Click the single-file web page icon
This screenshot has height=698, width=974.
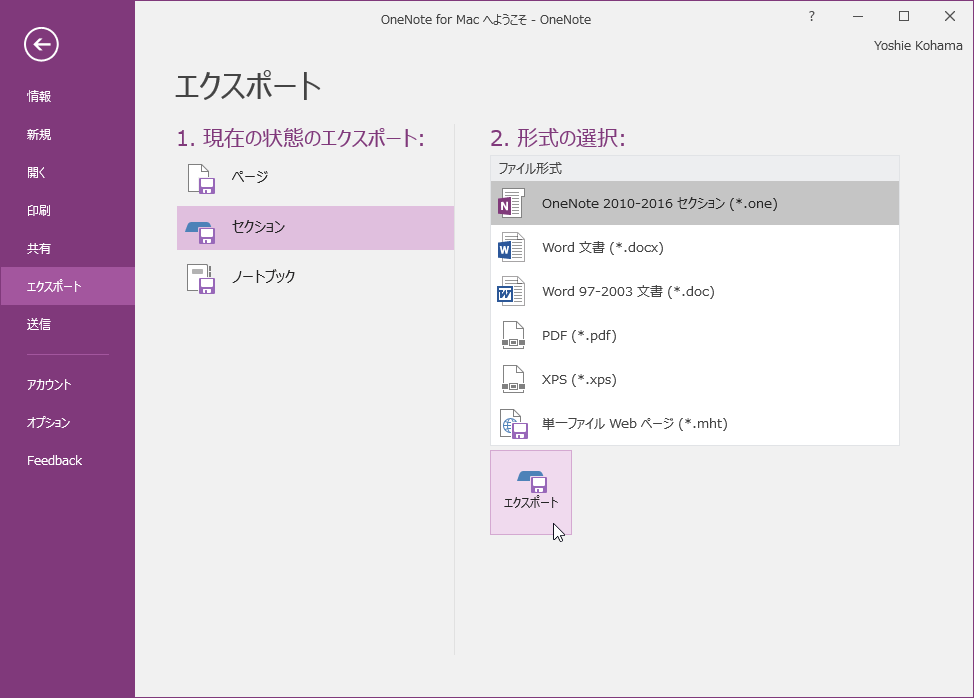(514, 424)
